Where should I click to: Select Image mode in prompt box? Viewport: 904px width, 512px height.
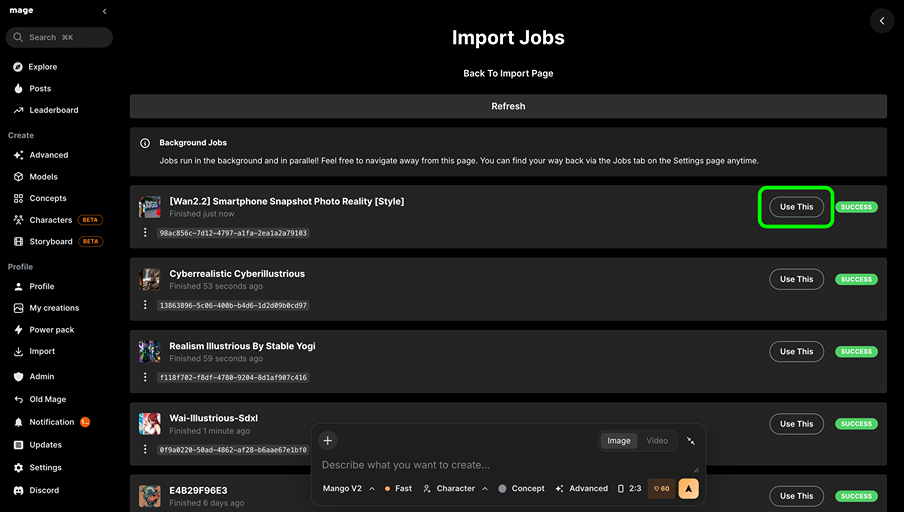619,441
